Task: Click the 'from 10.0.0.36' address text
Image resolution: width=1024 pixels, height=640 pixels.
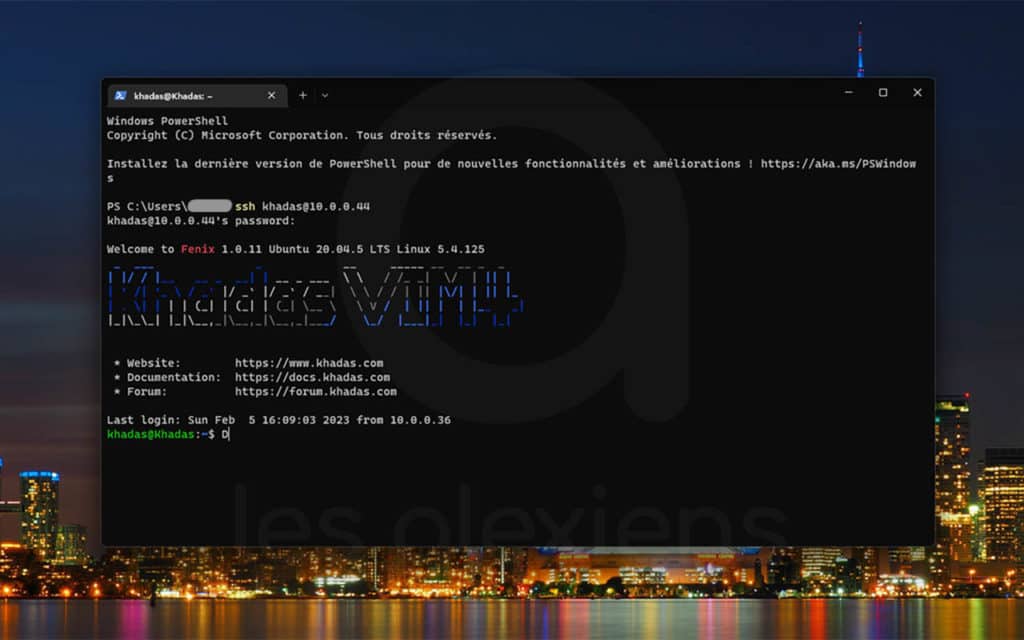Action: pyautogui.click(x=404, y=420)
